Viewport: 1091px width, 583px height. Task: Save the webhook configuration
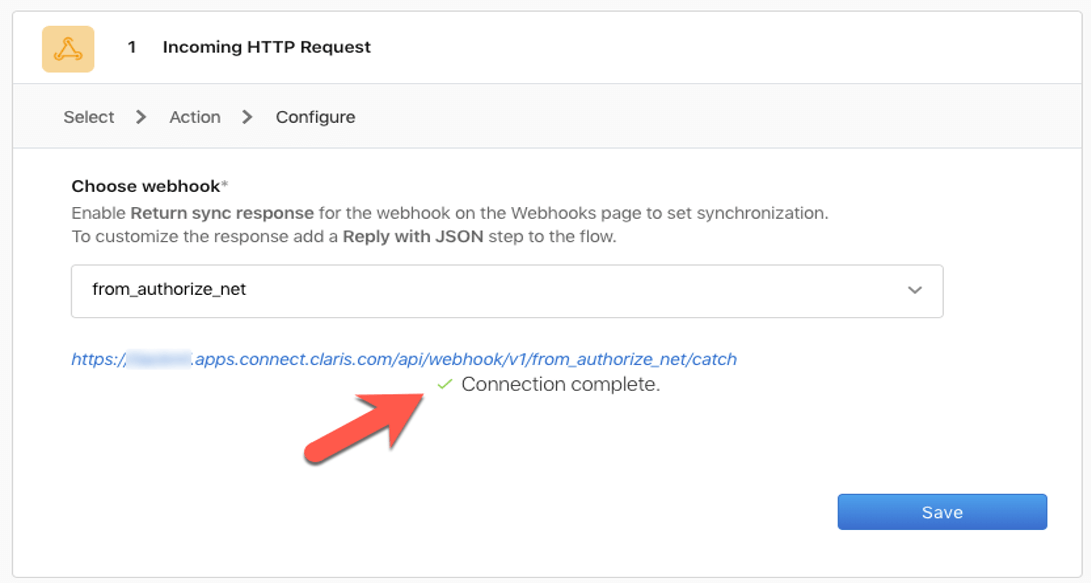[942, 512]
